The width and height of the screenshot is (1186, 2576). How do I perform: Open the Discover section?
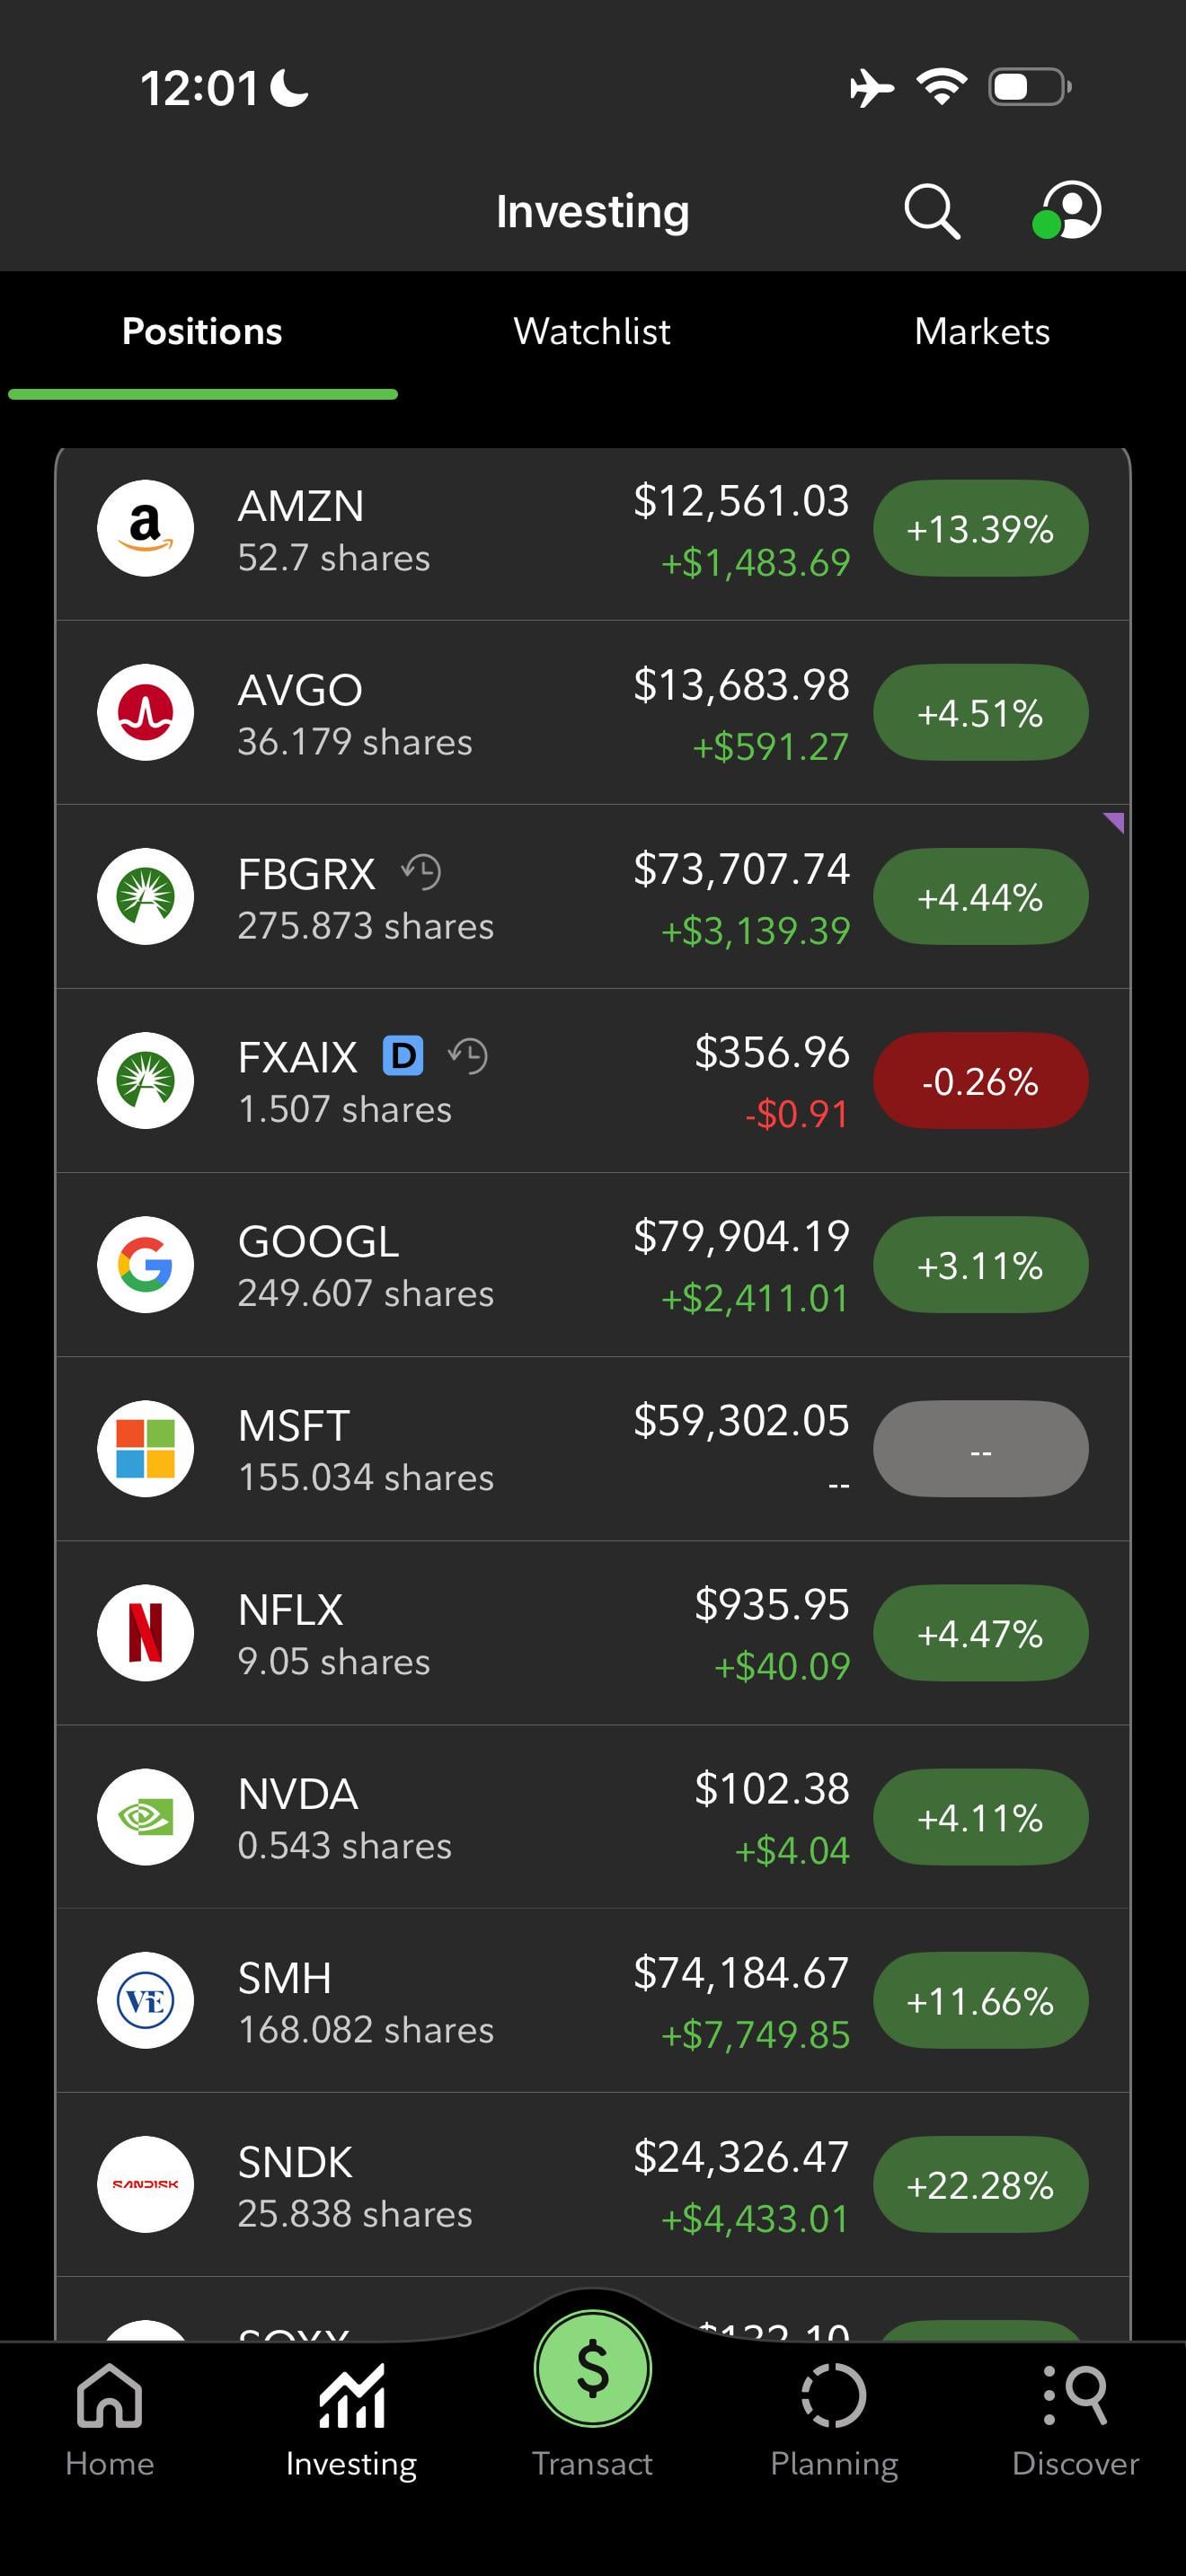click(1075, 2420)
